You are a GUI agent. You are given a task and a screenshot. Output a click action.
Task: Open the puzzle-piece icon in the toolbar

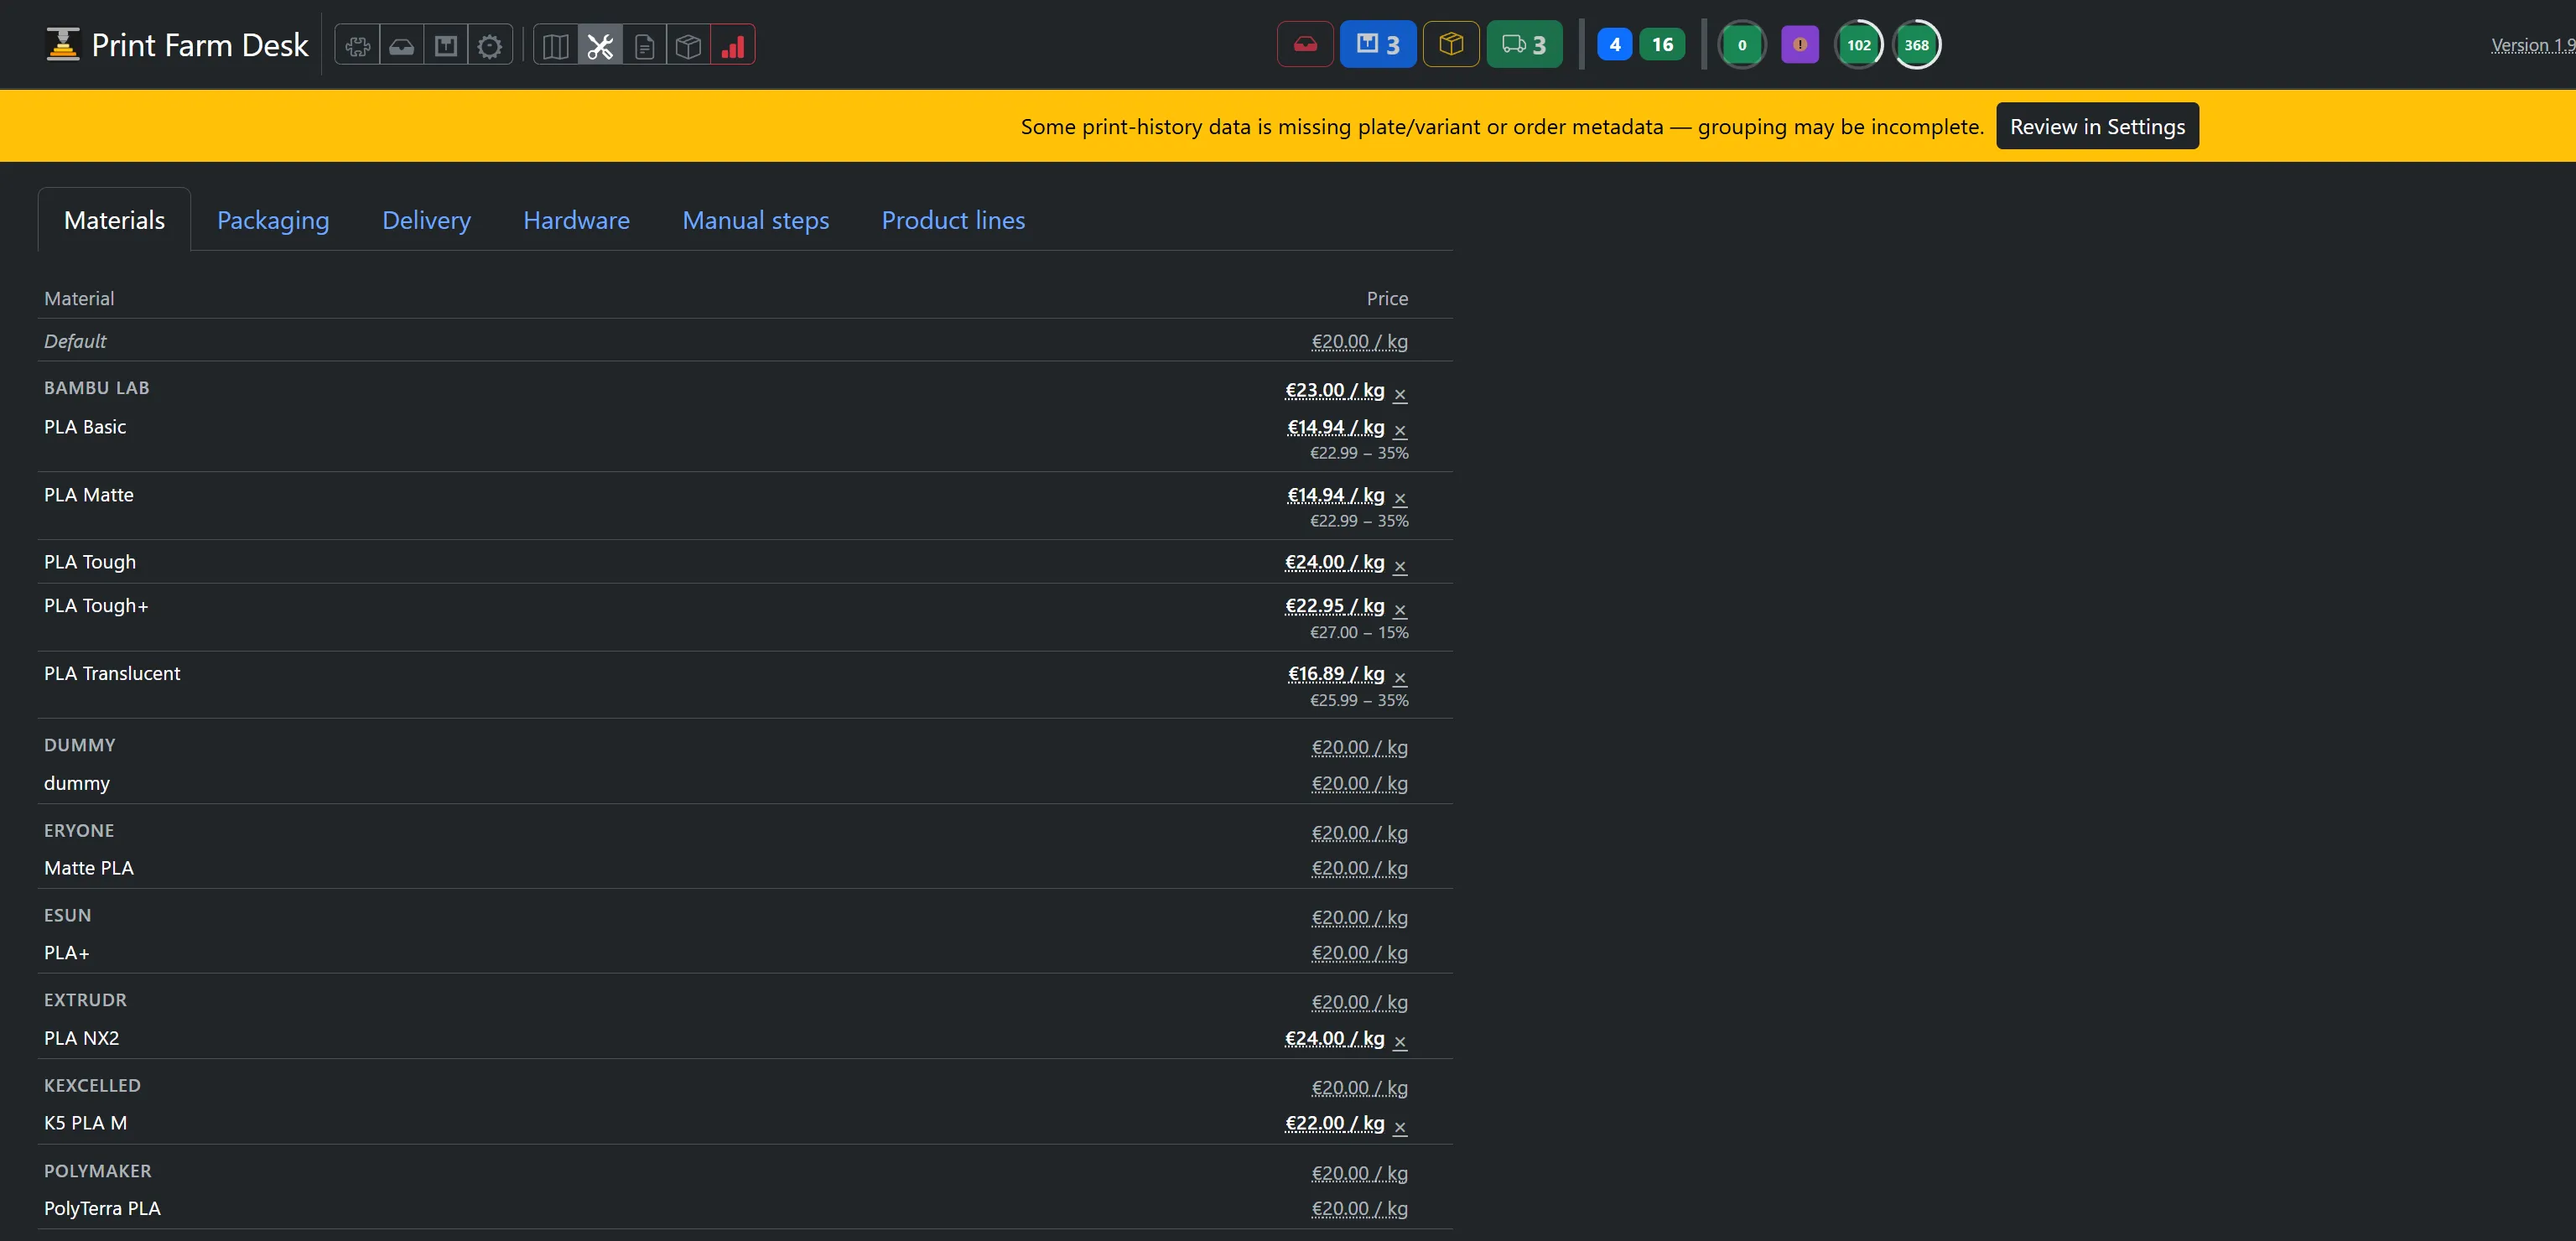[x=357, y=45]
